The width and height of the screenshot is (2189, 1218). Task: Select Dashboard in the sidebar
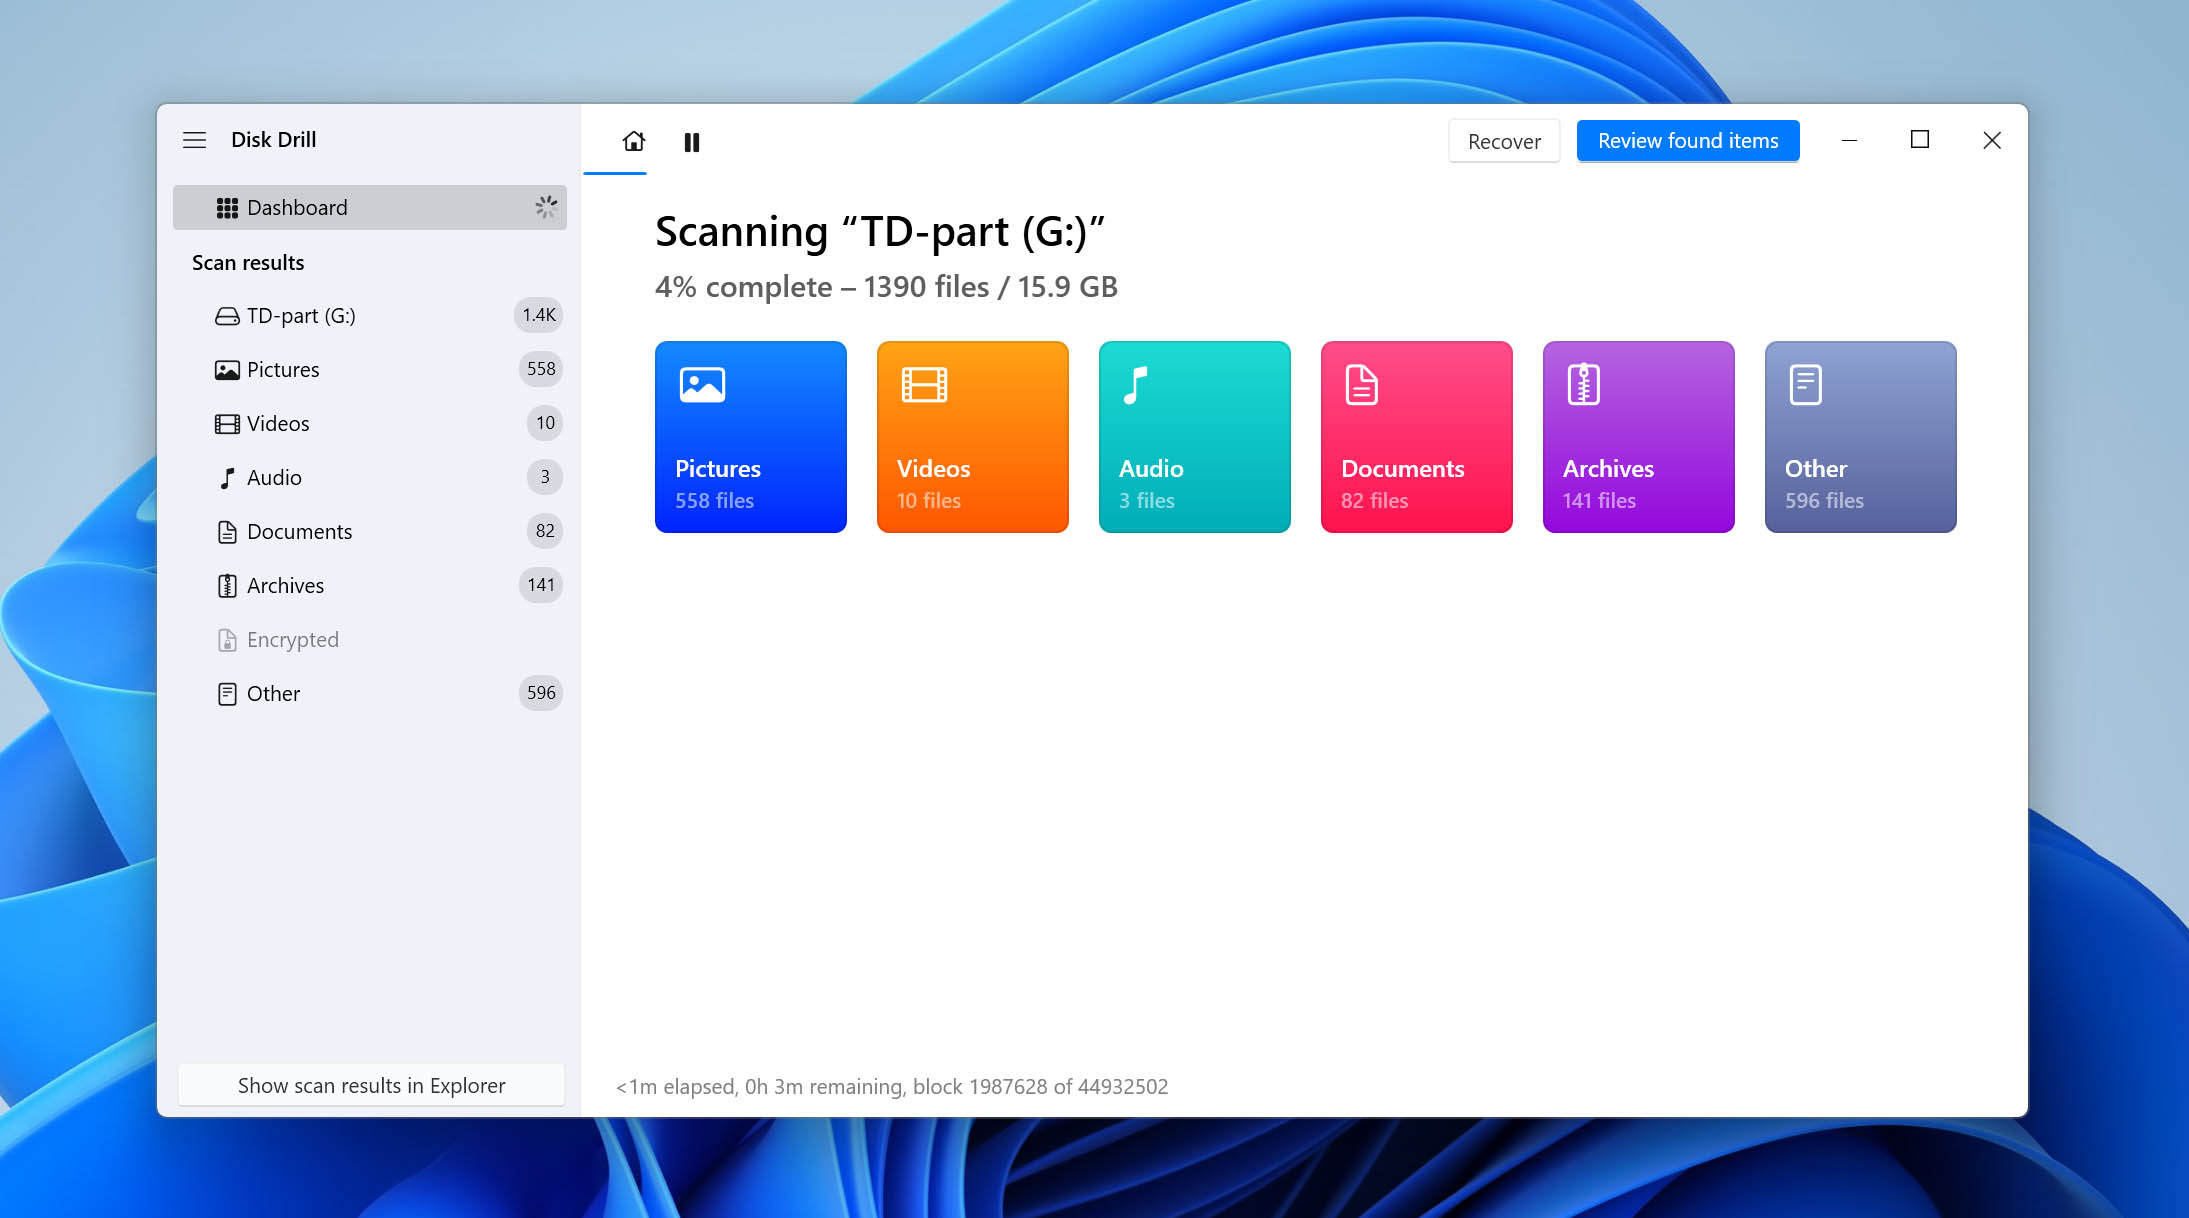(370, 207)
